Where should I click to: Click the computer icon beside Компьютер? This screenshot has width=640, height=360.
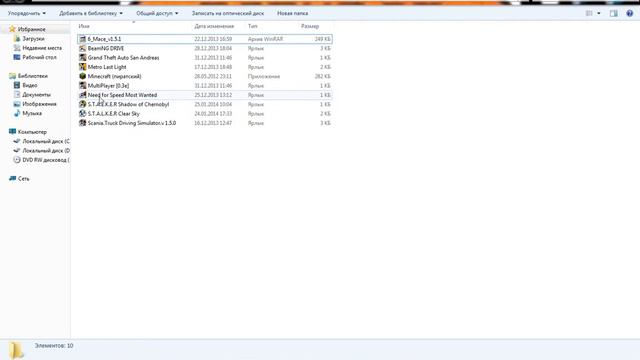point(12,132)
